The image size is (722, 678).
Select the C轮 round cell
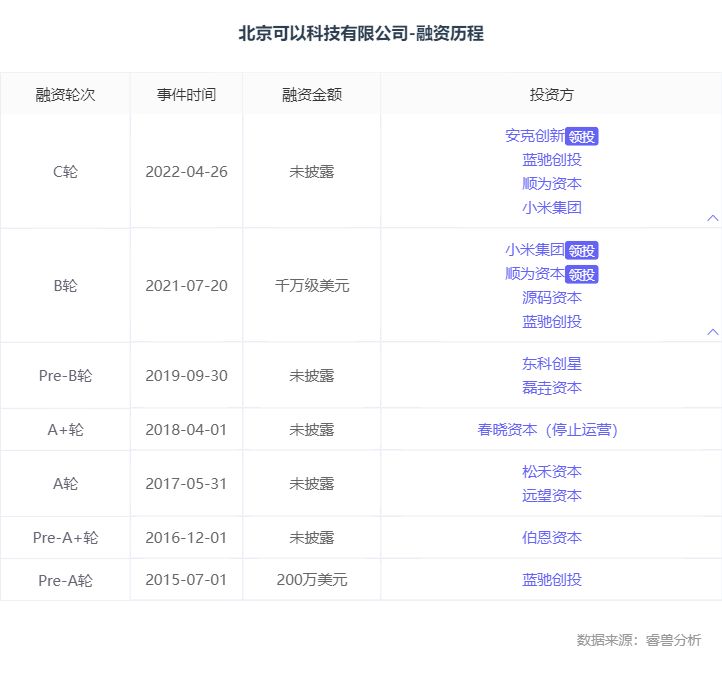(x=65, y=172)
